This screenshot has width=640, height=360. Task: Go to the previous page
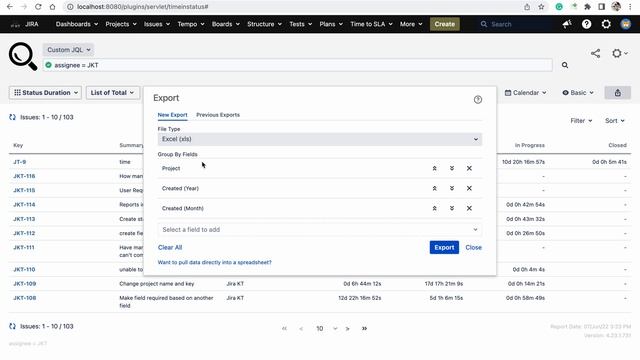click(x=301, y=329)
